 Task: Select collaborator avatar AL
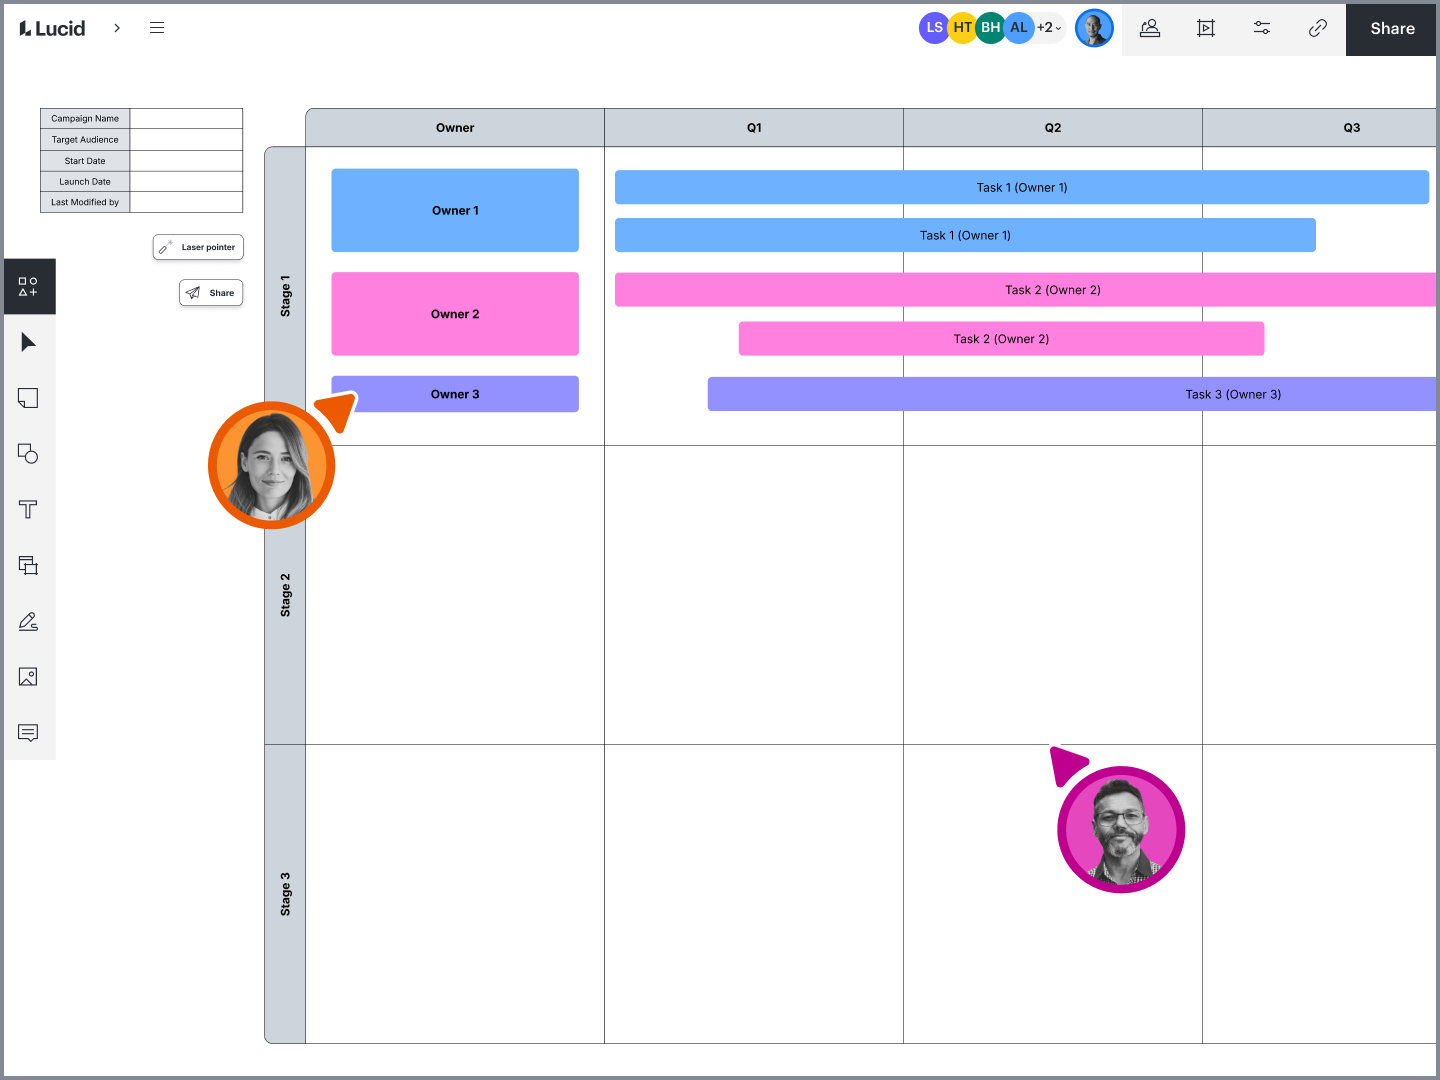[x=1018, y=28]
